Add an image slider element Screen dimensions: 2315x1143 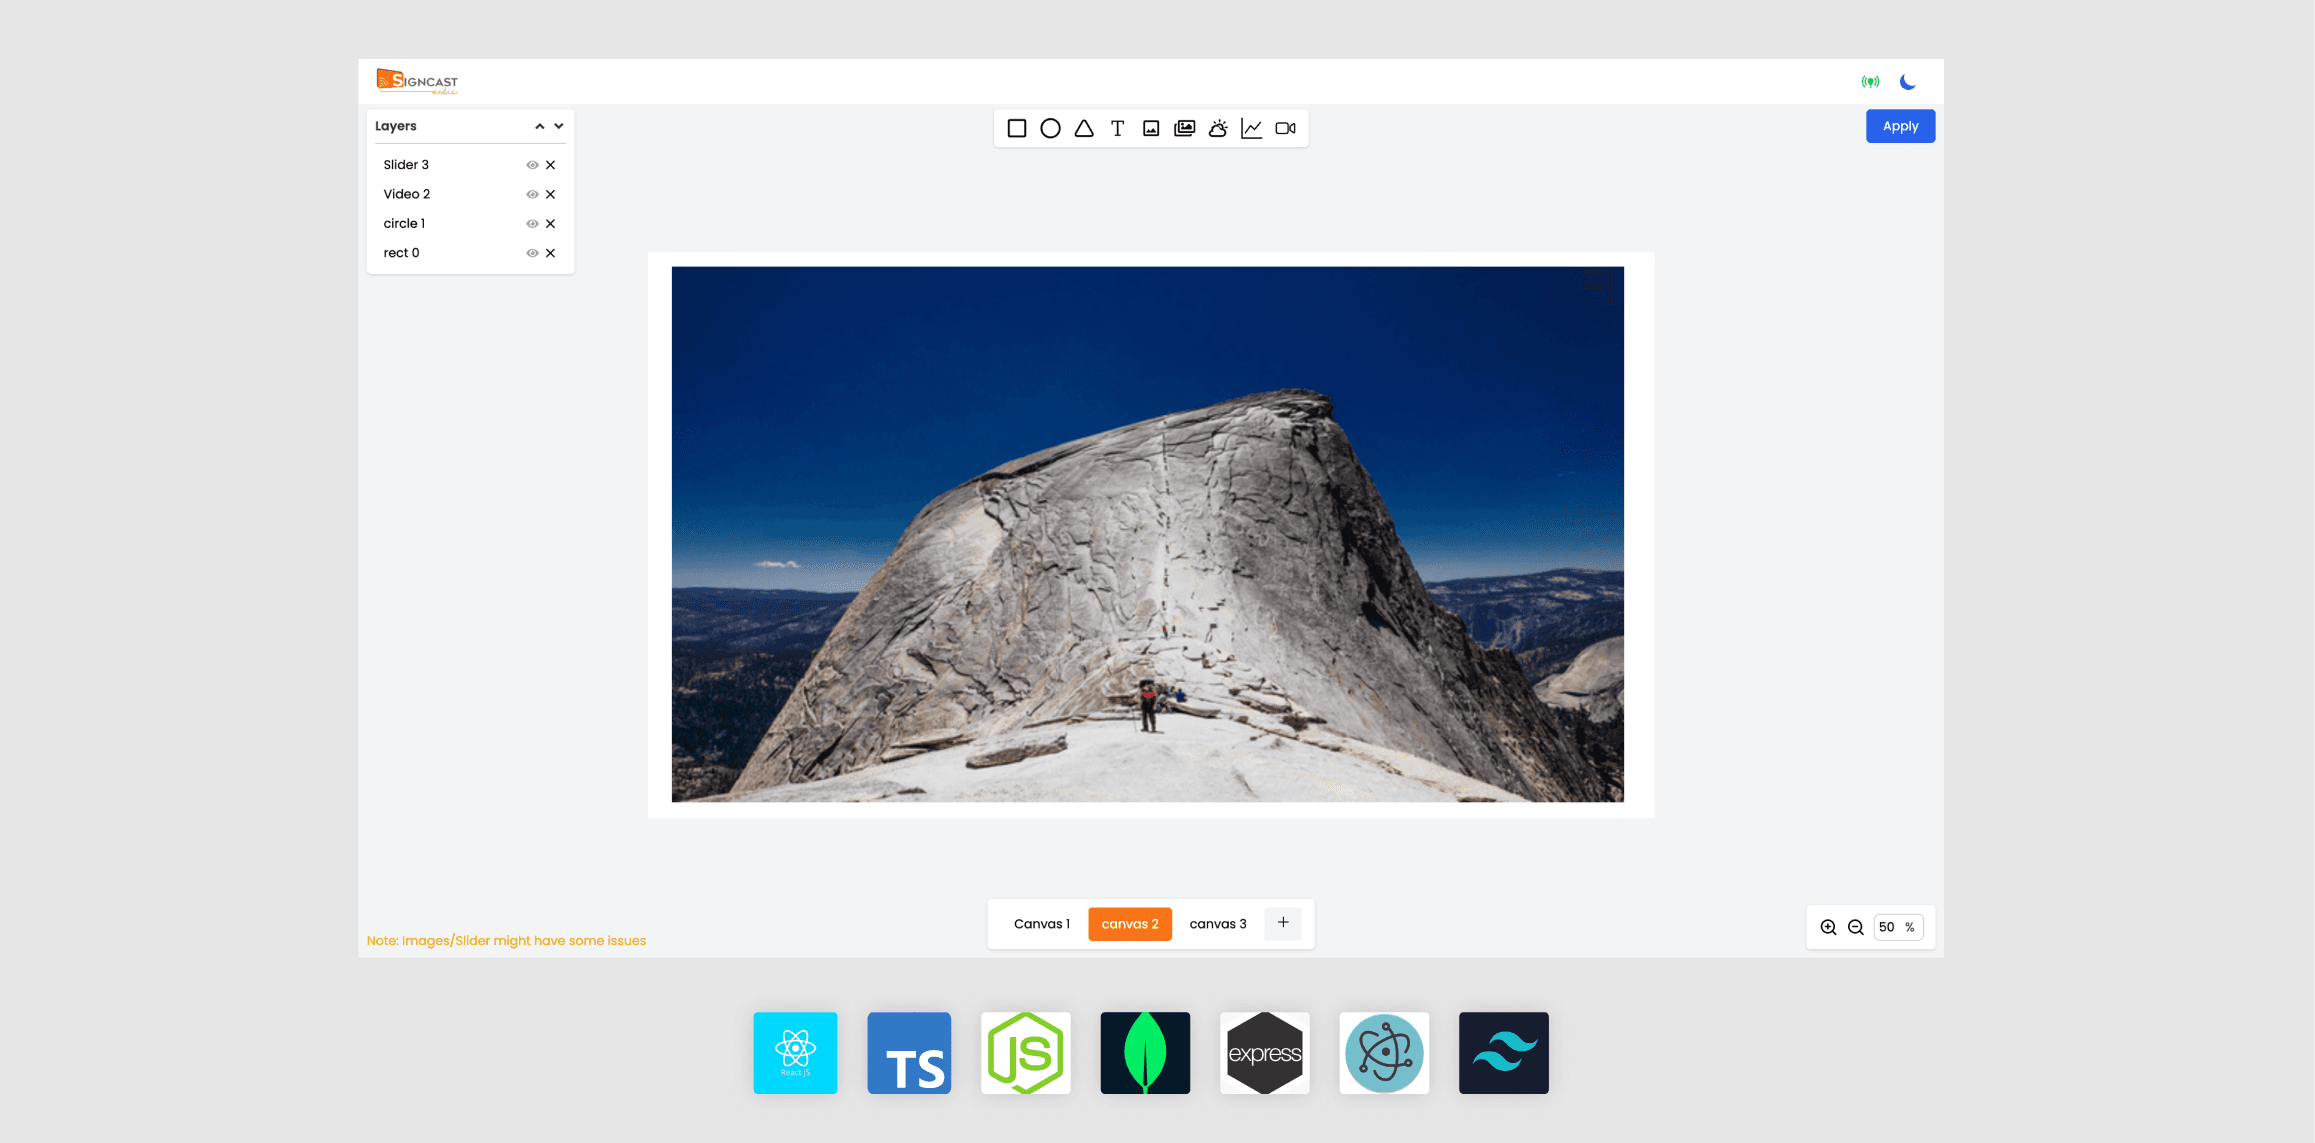coord(1185,128)
